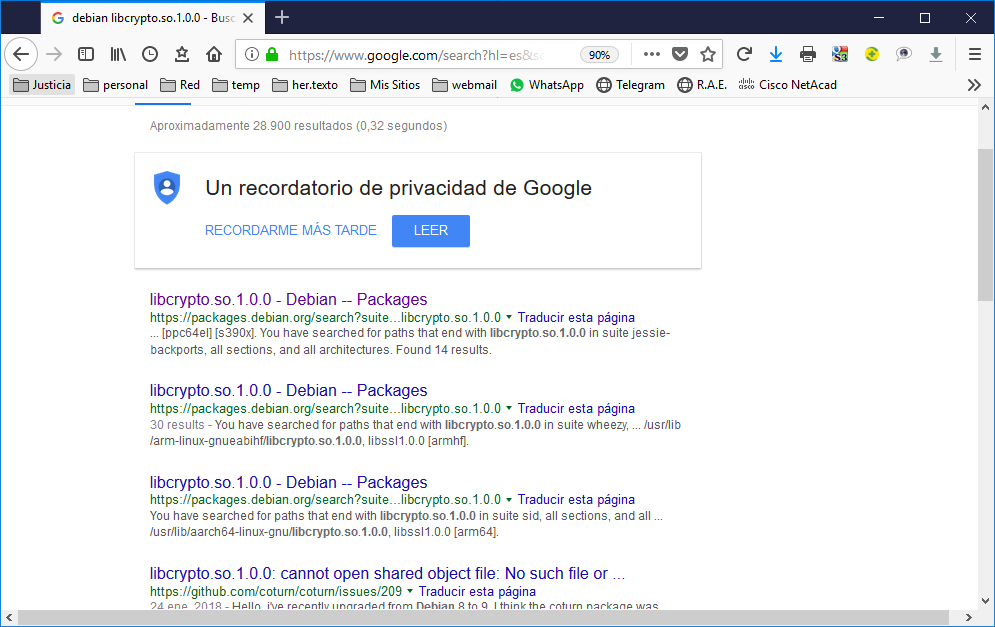
Task: Expand dropdown arrow beside github.com coturn URL
Action: pos(410,591)
